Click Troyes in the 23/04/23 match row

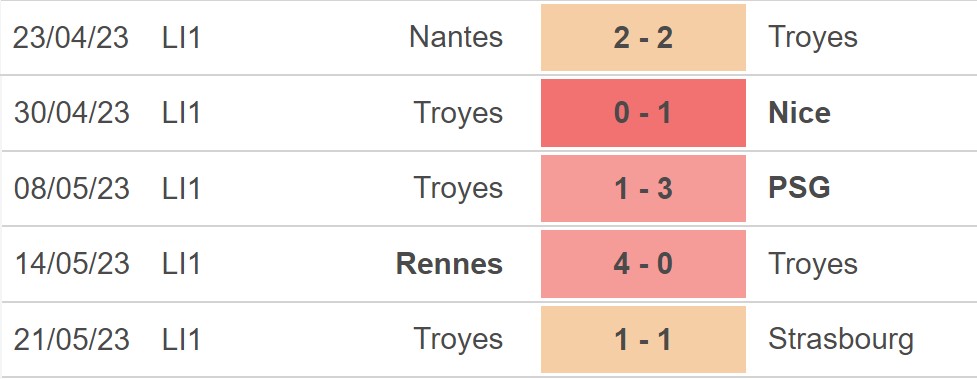tap(813, 39)
